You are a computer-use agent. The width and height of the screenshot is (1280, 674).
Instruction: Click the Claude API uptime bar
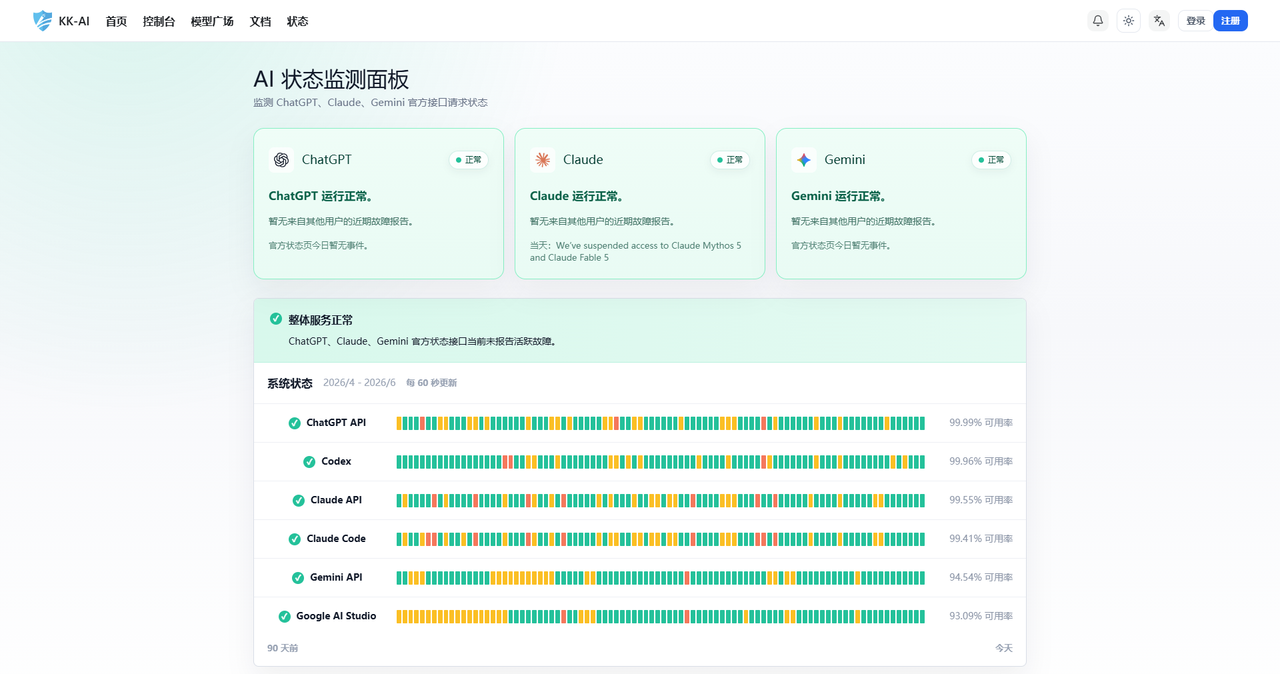pos(661,500)
